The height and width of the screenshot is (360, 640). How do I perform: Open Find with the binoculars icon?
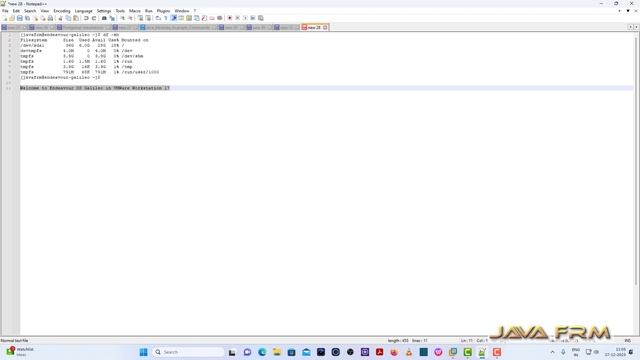click(104, 18)
